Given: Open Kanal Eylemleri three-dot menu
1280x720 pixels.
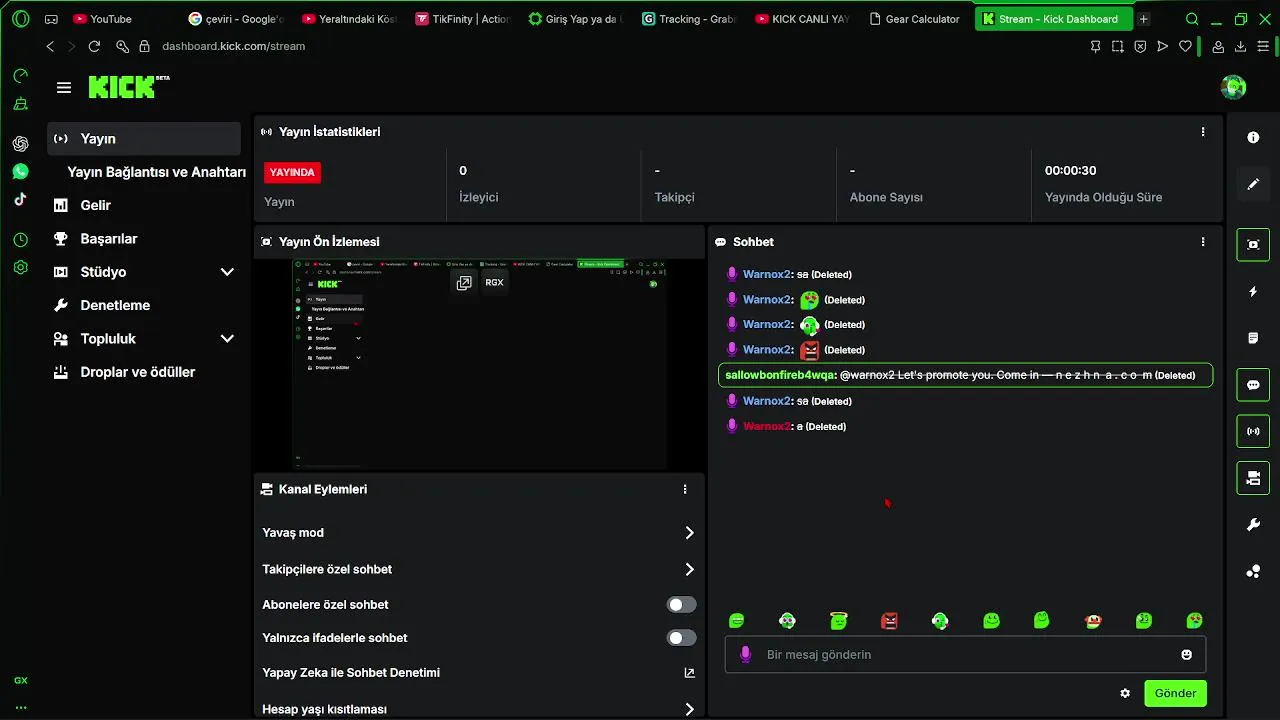Looking at the screenshot, I should (685, 489).
